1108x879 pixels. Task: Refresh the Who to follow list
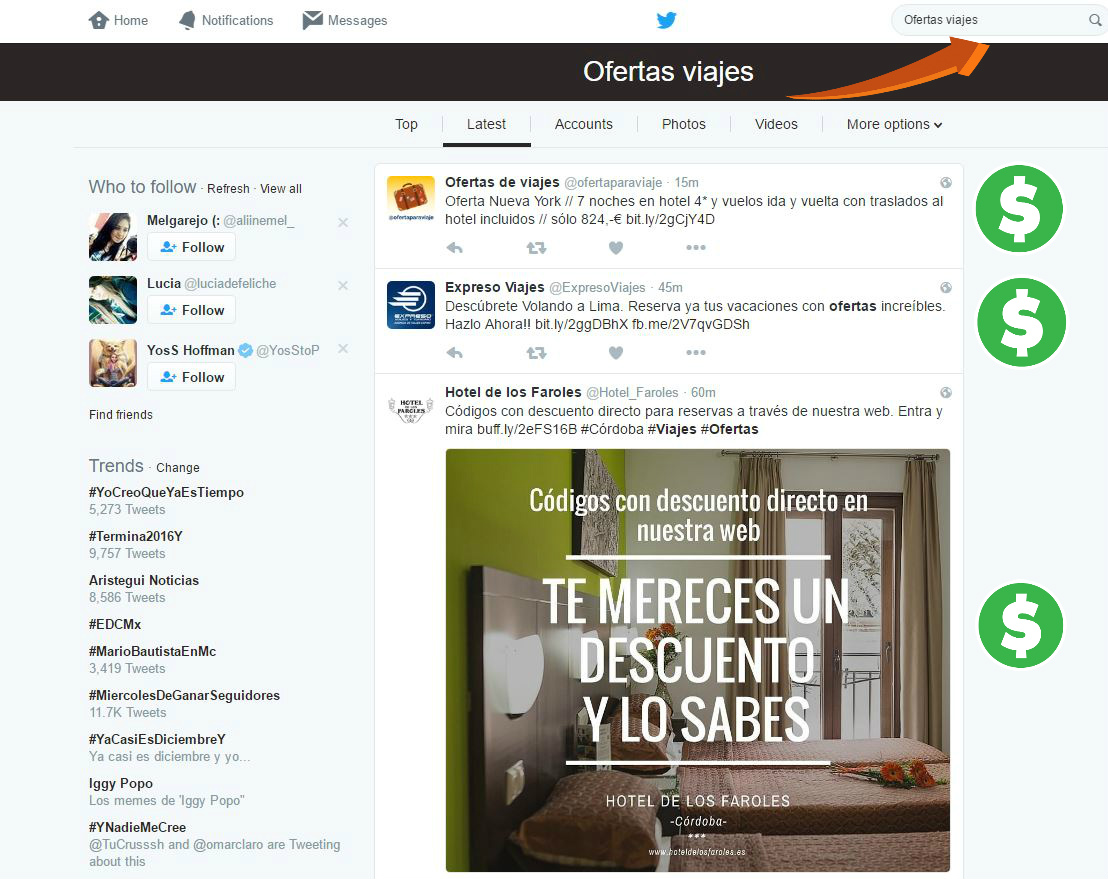[228, 189]
